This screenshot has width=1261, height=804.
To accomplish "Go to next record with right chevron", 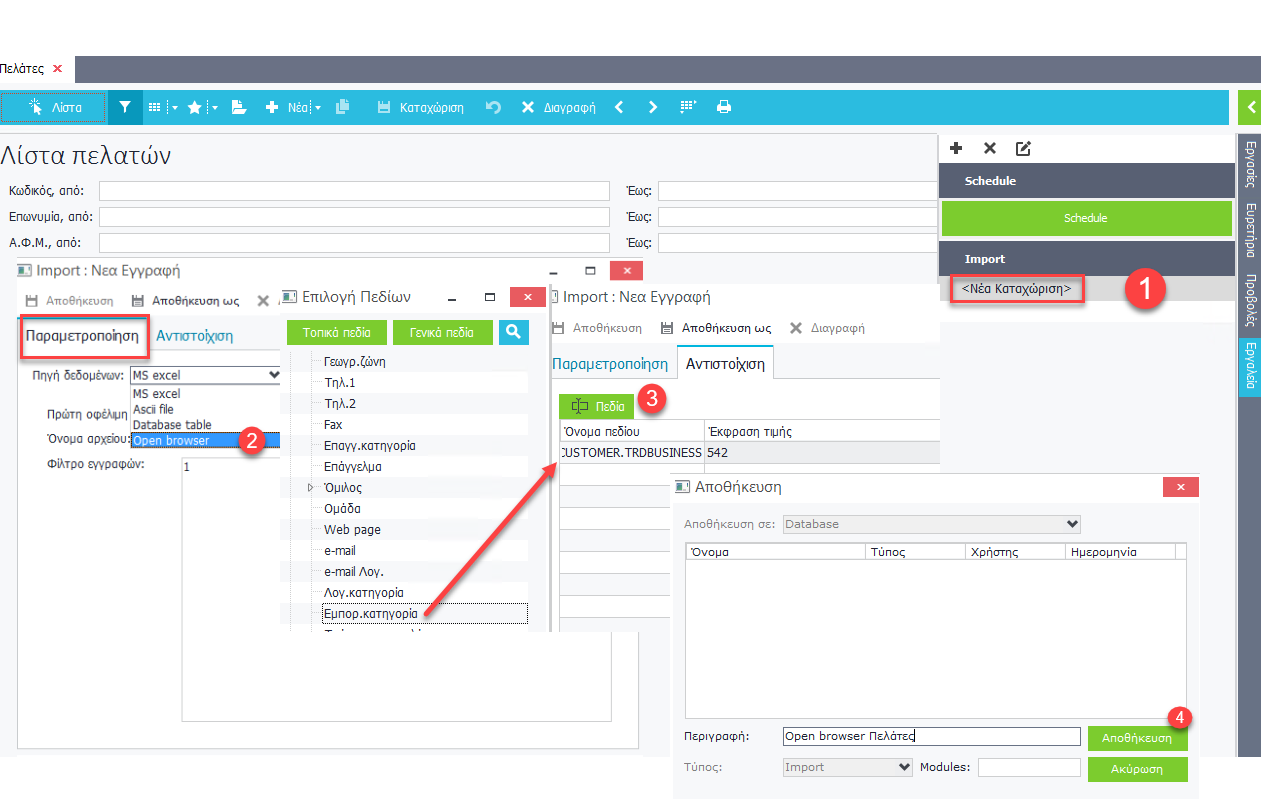I will pyautogui.click(x=653, y=107).
